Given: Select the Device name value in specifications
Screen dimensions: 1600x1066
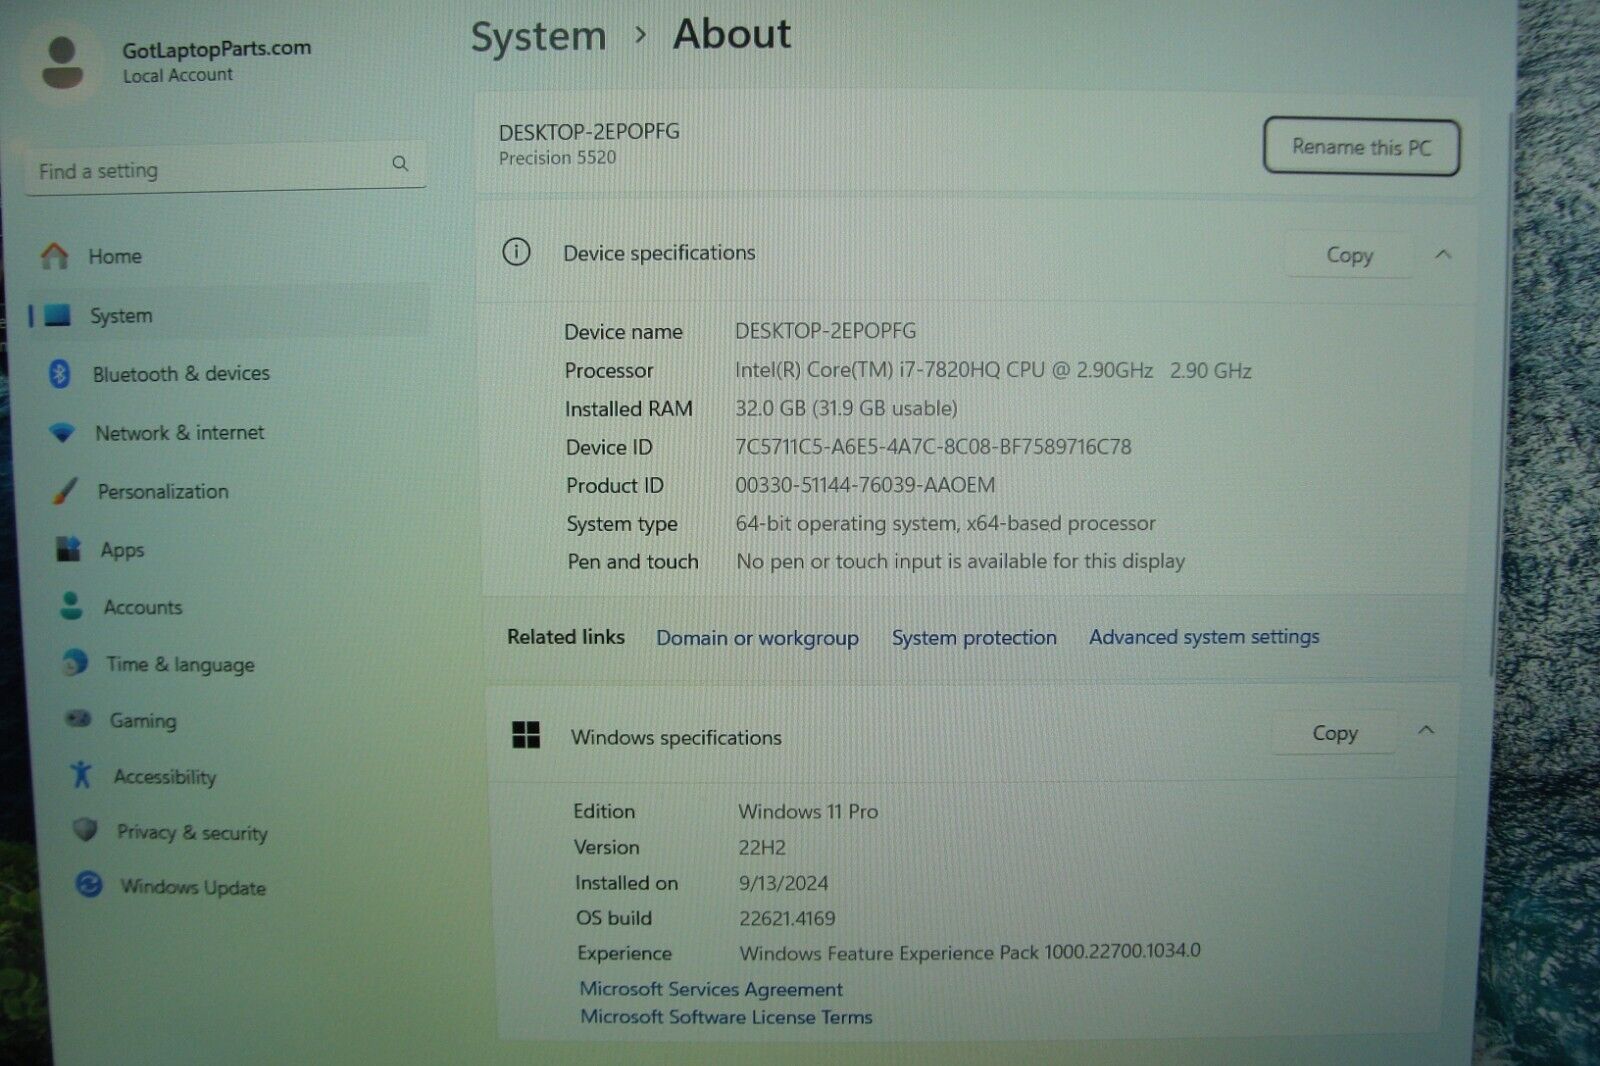Looking at the screenshot, I should pos(825,331).
